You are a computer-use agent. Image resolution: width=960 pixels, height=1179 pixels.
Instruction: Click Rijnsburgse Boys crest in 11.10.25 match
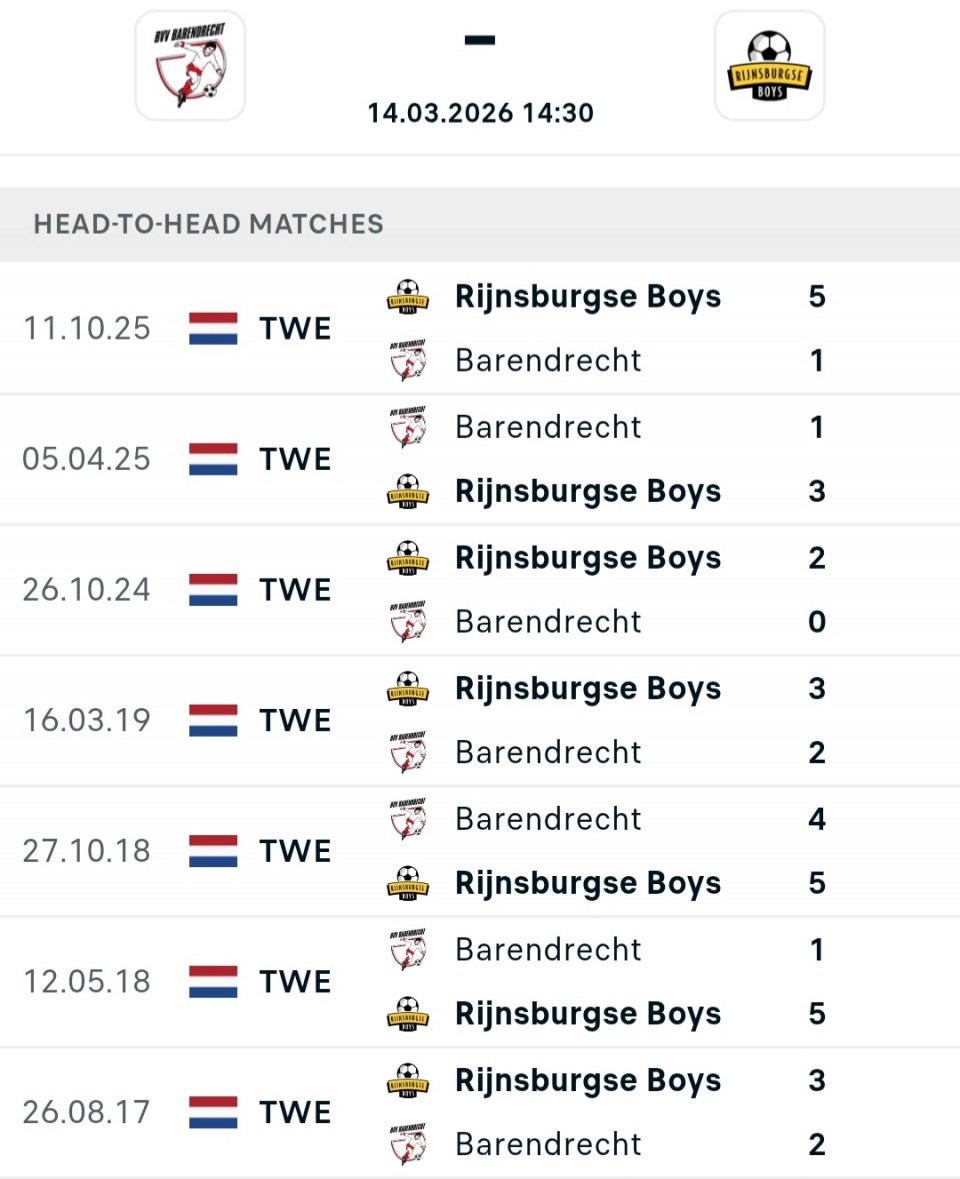(408, 297)
